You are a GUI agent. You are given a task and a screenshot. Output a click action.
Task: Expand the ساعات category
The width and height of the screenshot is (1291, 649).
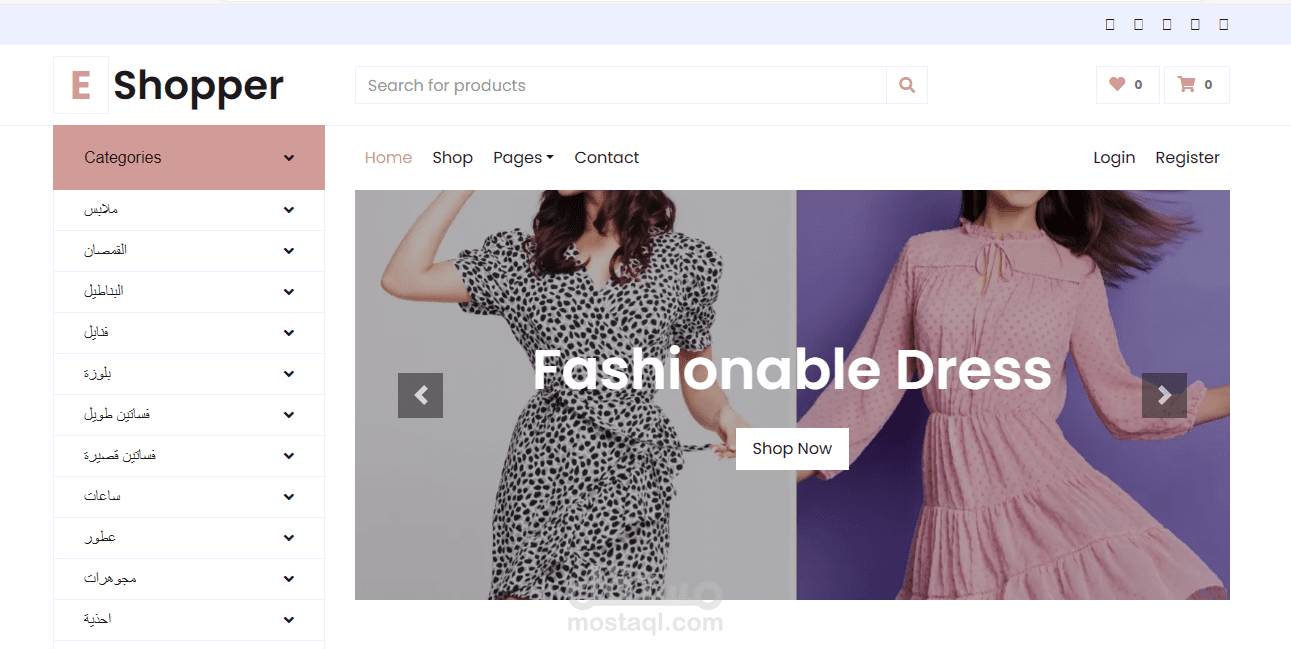289,497
